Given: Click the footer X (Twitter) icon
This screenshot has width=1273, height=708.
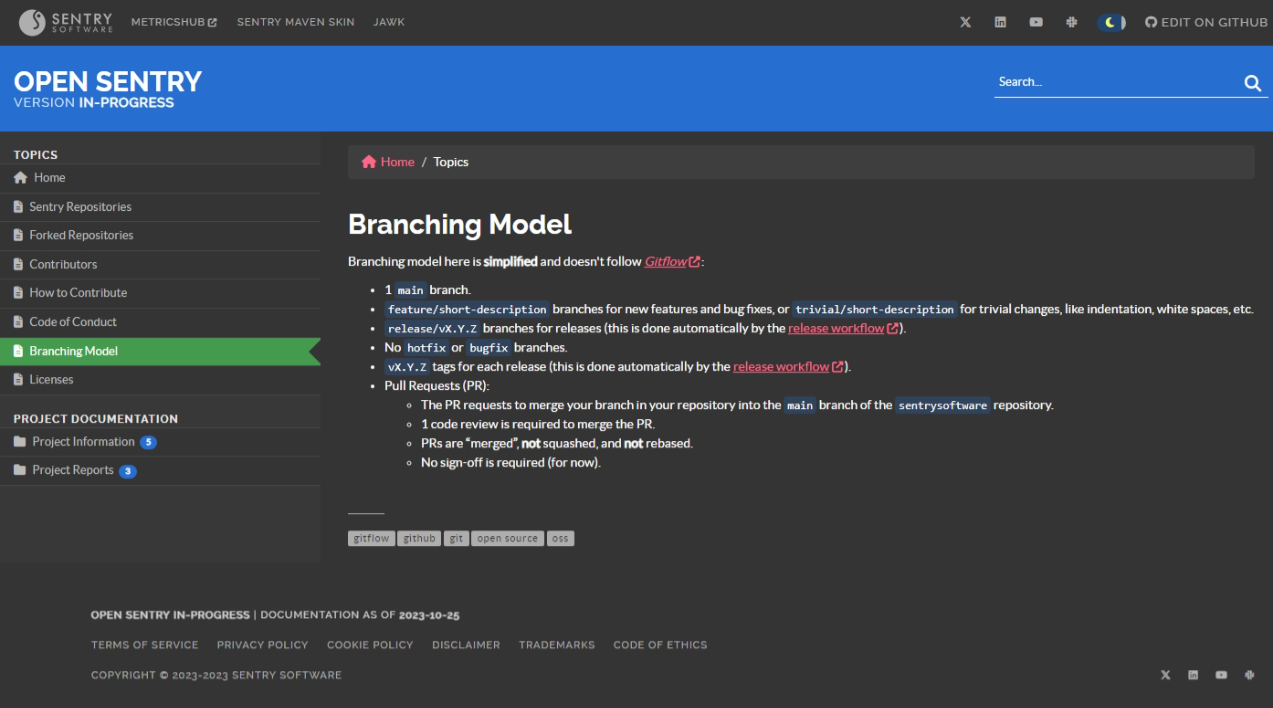Looking at the screenshot, I should pos(1165,675).
